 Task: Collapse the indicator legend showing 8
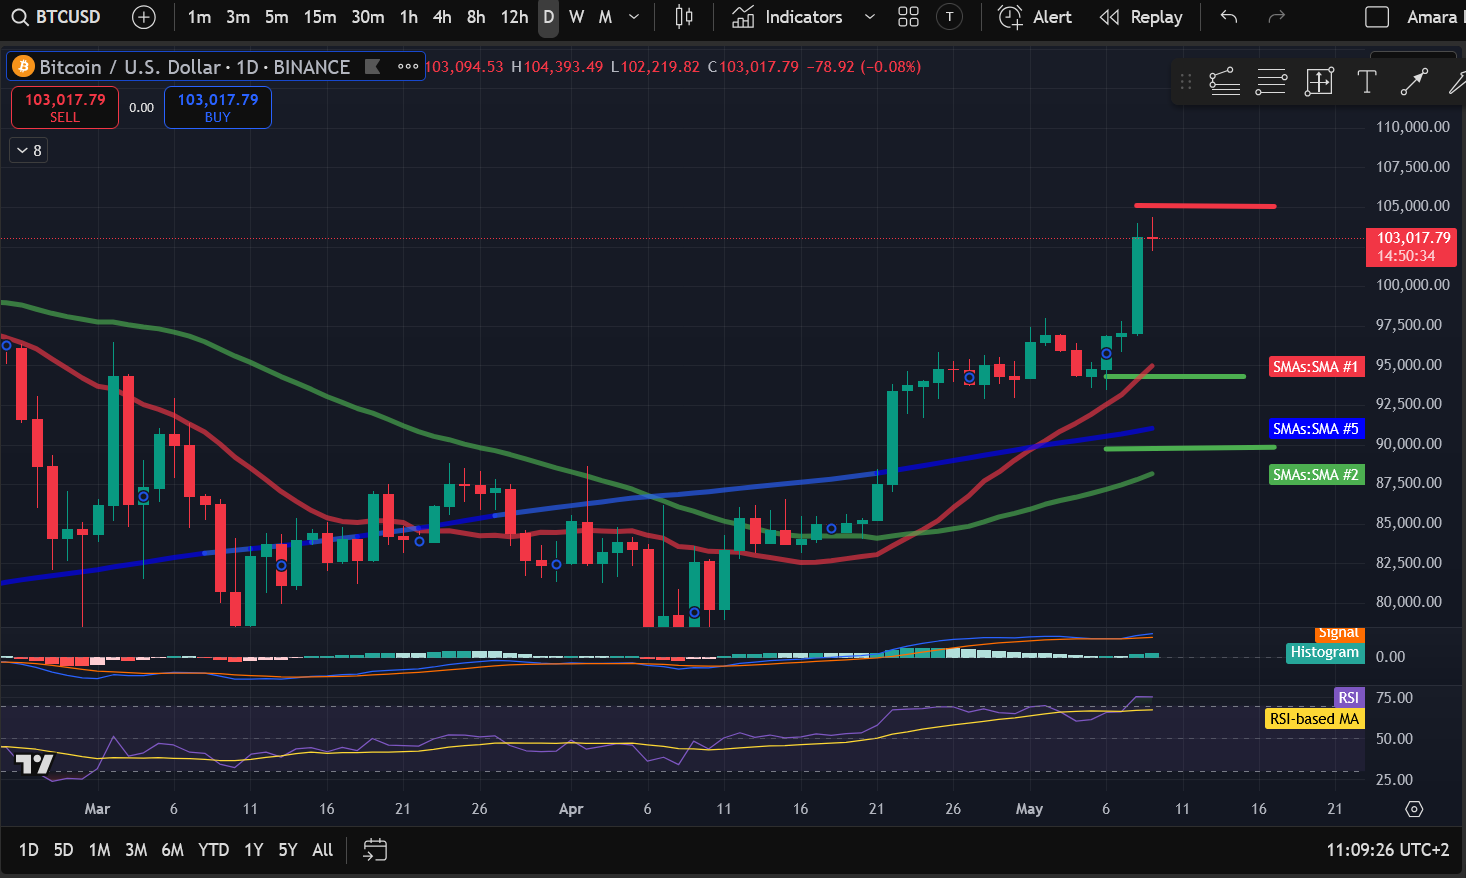[x=29, y=151]
